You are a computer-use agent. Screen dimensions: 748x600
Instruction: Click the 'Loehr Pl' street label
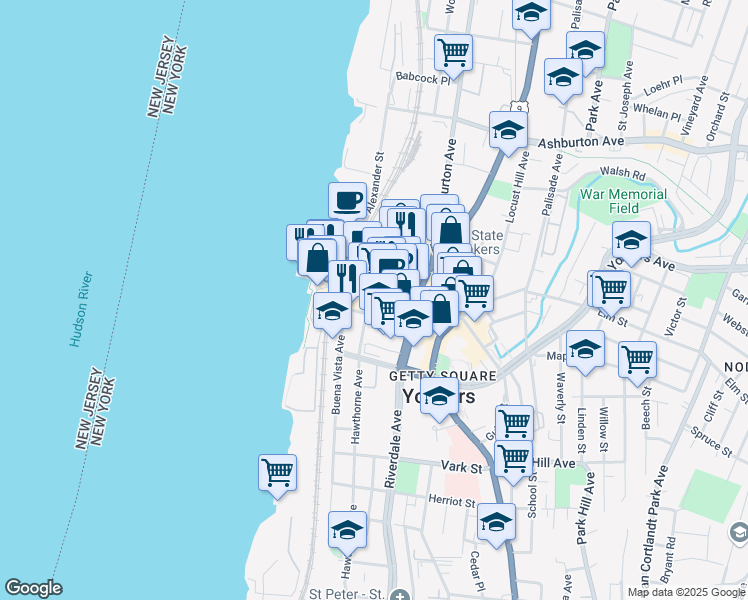[x=664, y=85]
